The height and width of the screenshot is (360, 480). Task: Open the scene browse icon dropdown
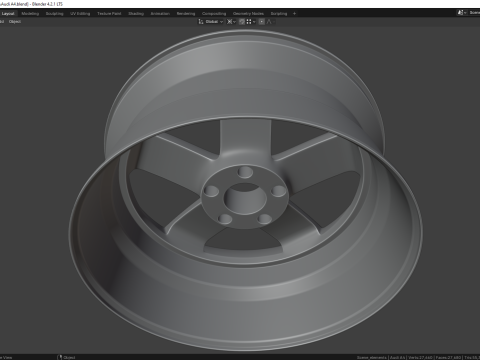coord(462,13)
